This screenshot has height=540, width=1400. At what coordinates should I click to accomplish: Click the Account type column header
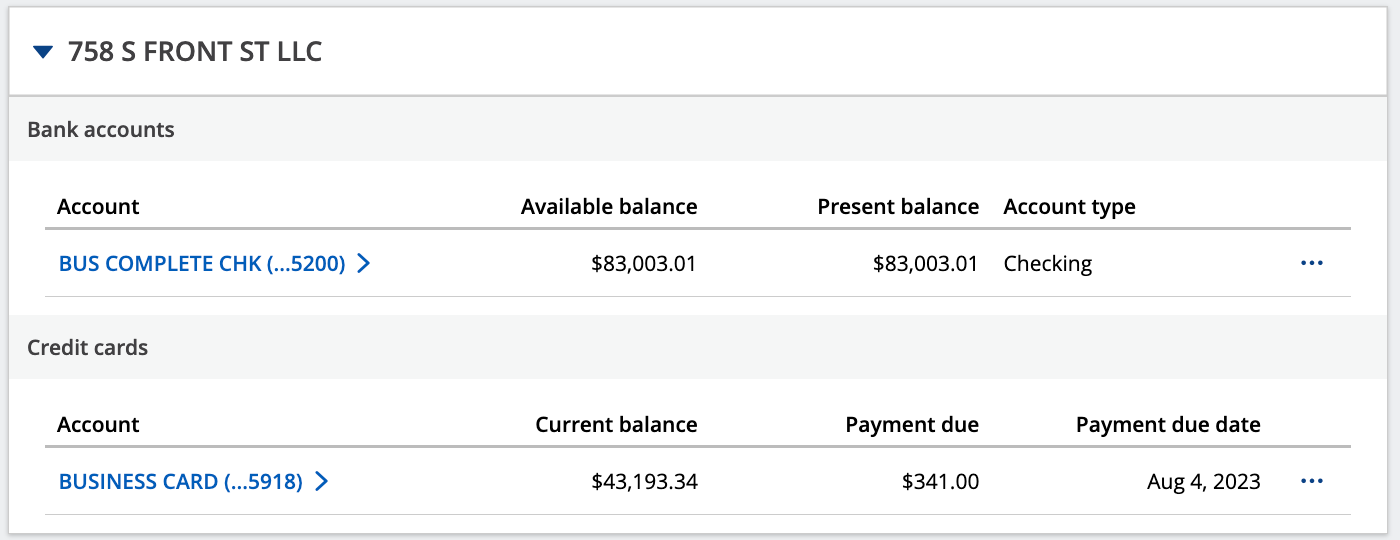[x=1069, y=207]
